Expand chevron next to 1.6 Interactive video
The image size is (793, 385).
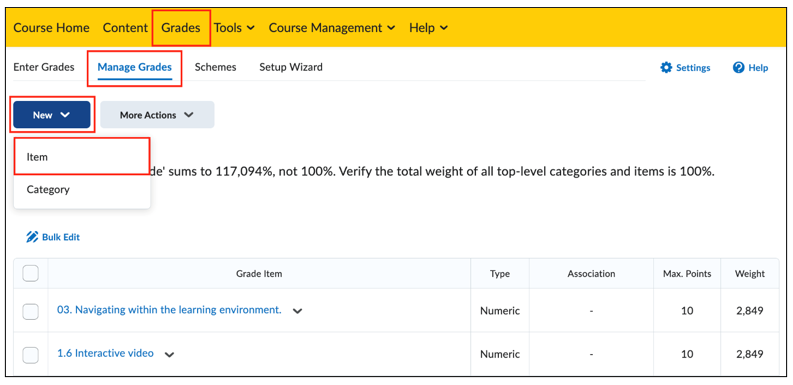pyautogui.click(x=170, y=355)
